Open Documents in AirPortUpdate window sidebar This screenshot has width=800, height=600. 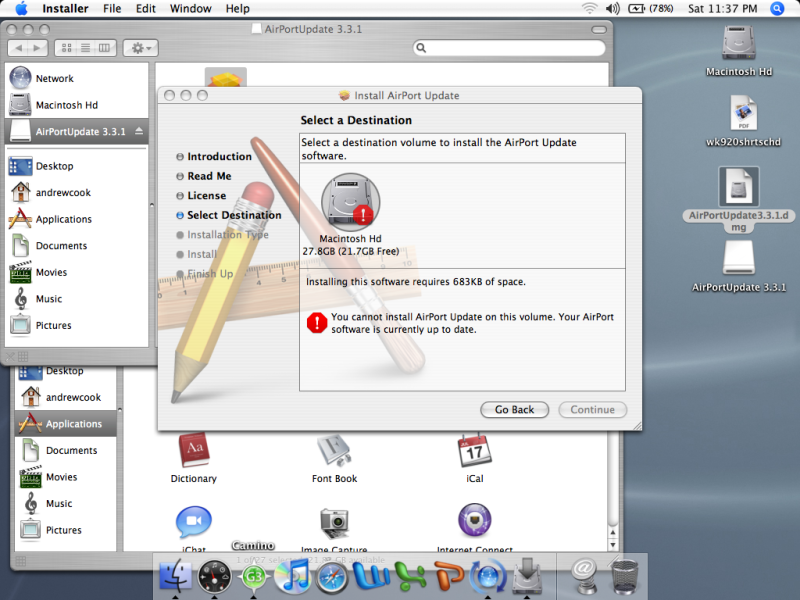pos(77,245)
